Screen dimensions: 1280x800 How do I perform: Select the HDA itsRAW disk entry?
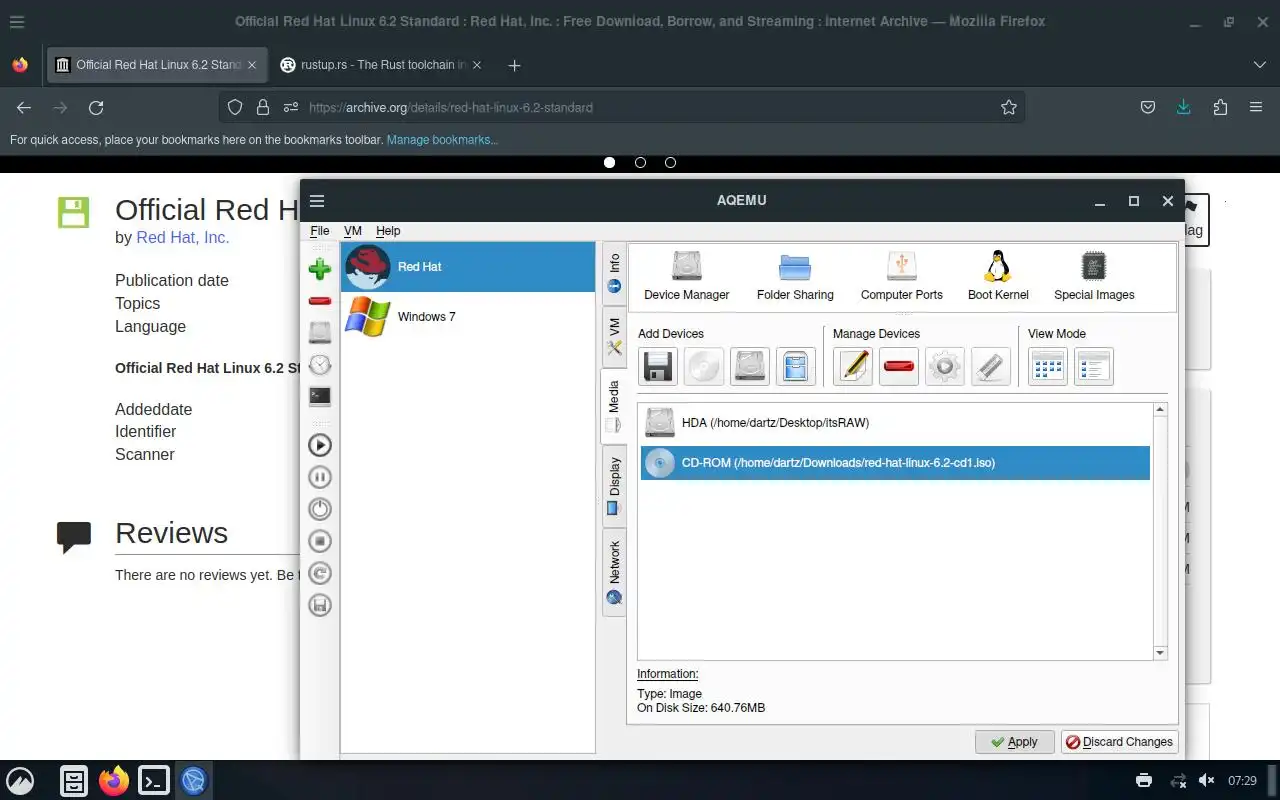pyautogui.click(x=895, y=423)
